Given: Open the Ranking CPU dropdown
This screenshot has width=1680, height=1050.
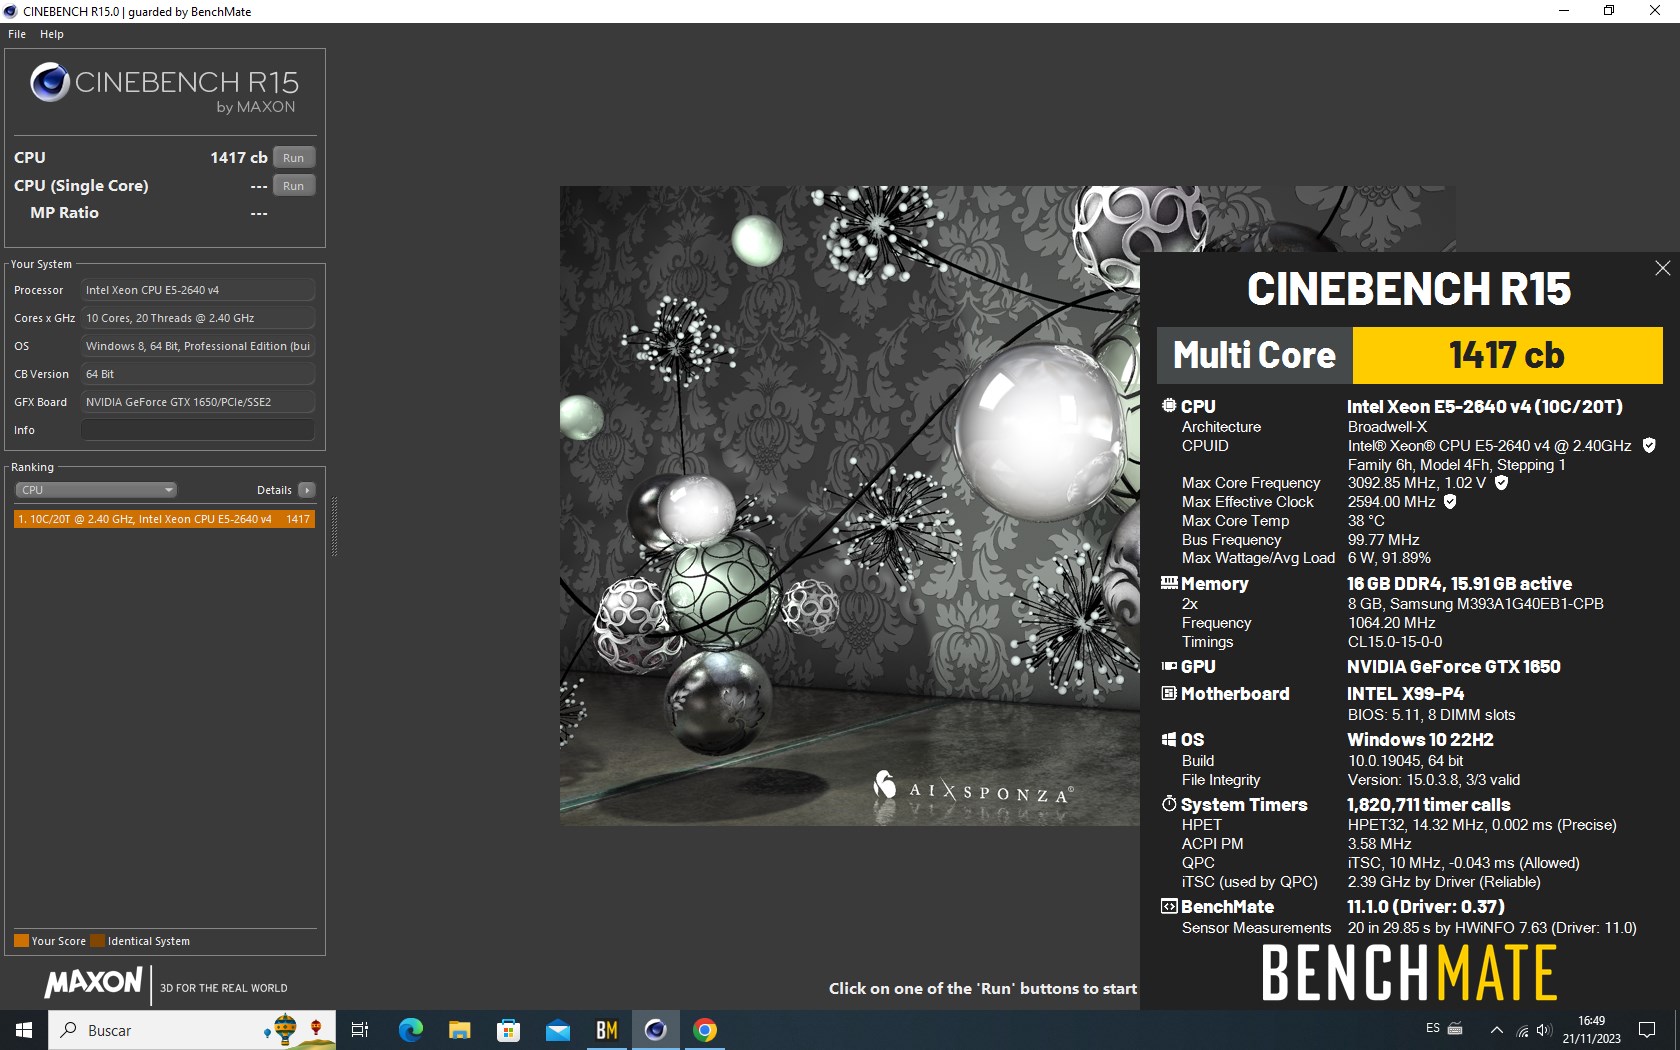Looking at the screenshot, I should point(96,490).
